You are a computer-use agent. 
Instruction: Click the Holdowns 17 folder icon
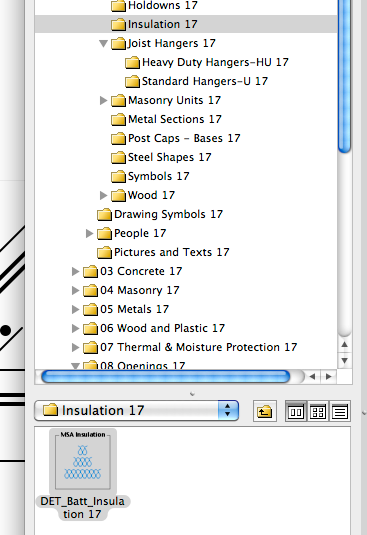coord(118,5)
